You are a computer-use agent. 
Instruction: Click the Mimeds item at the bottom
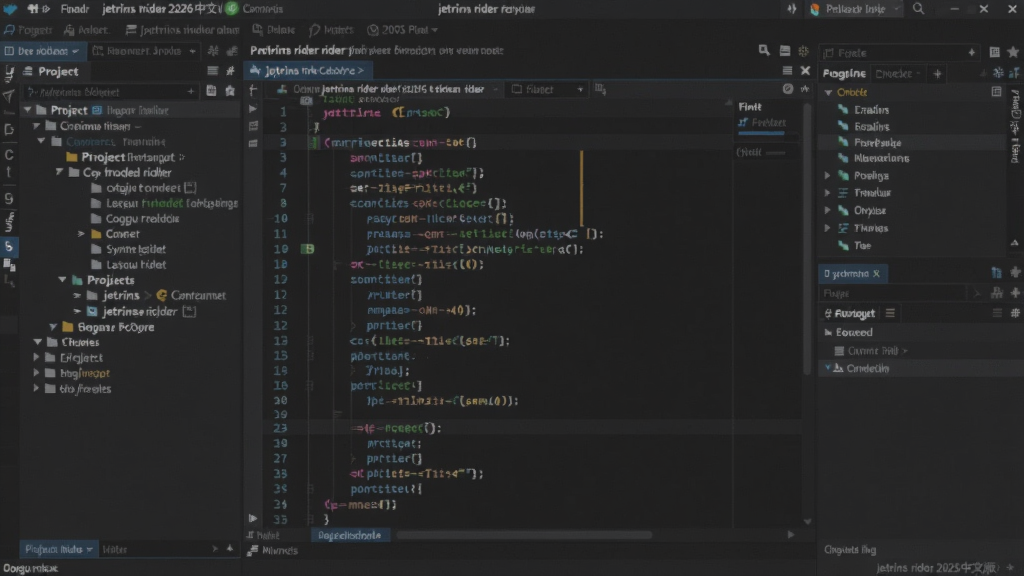coord(273,551)
